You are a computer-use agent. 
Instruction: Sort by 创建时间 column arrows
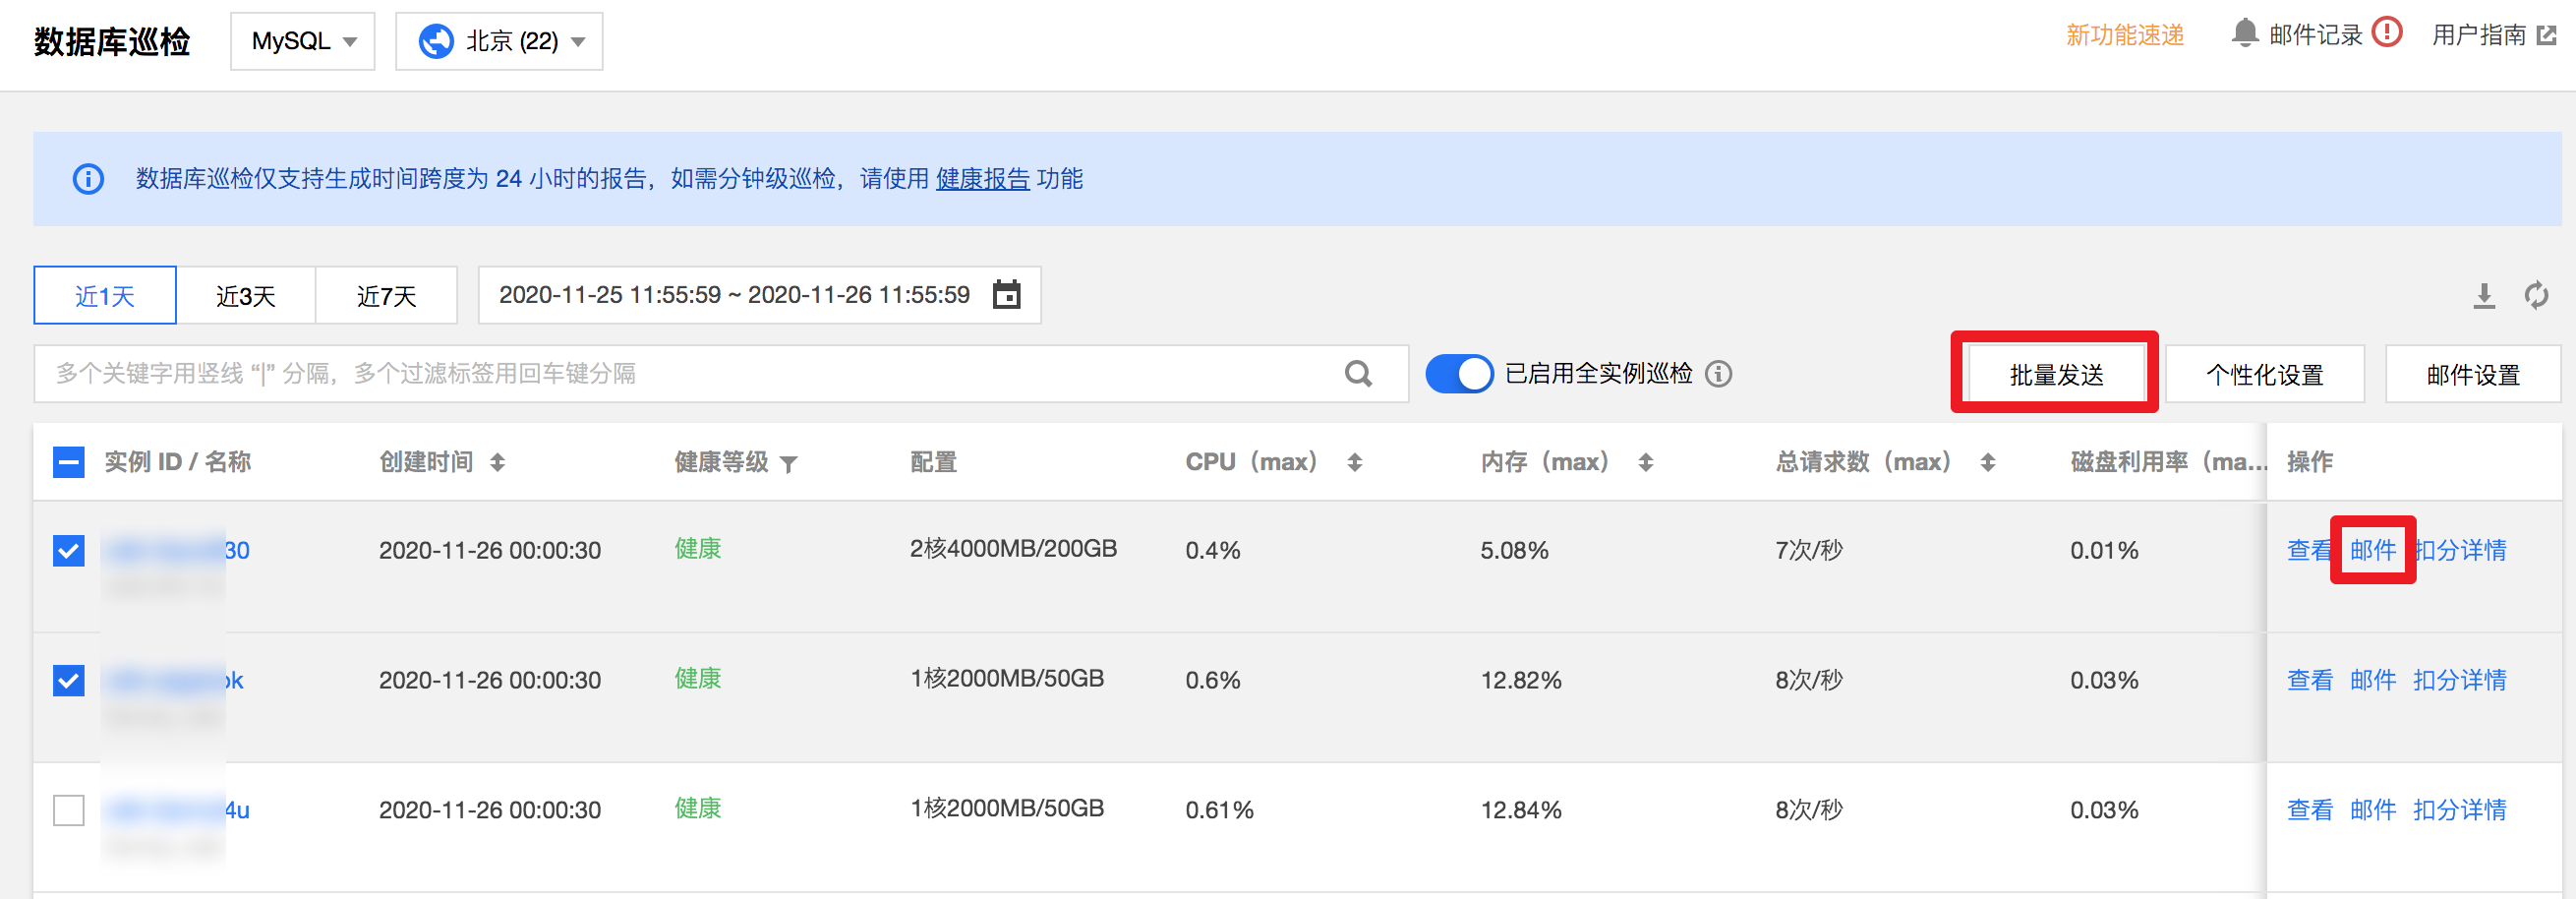497,462
